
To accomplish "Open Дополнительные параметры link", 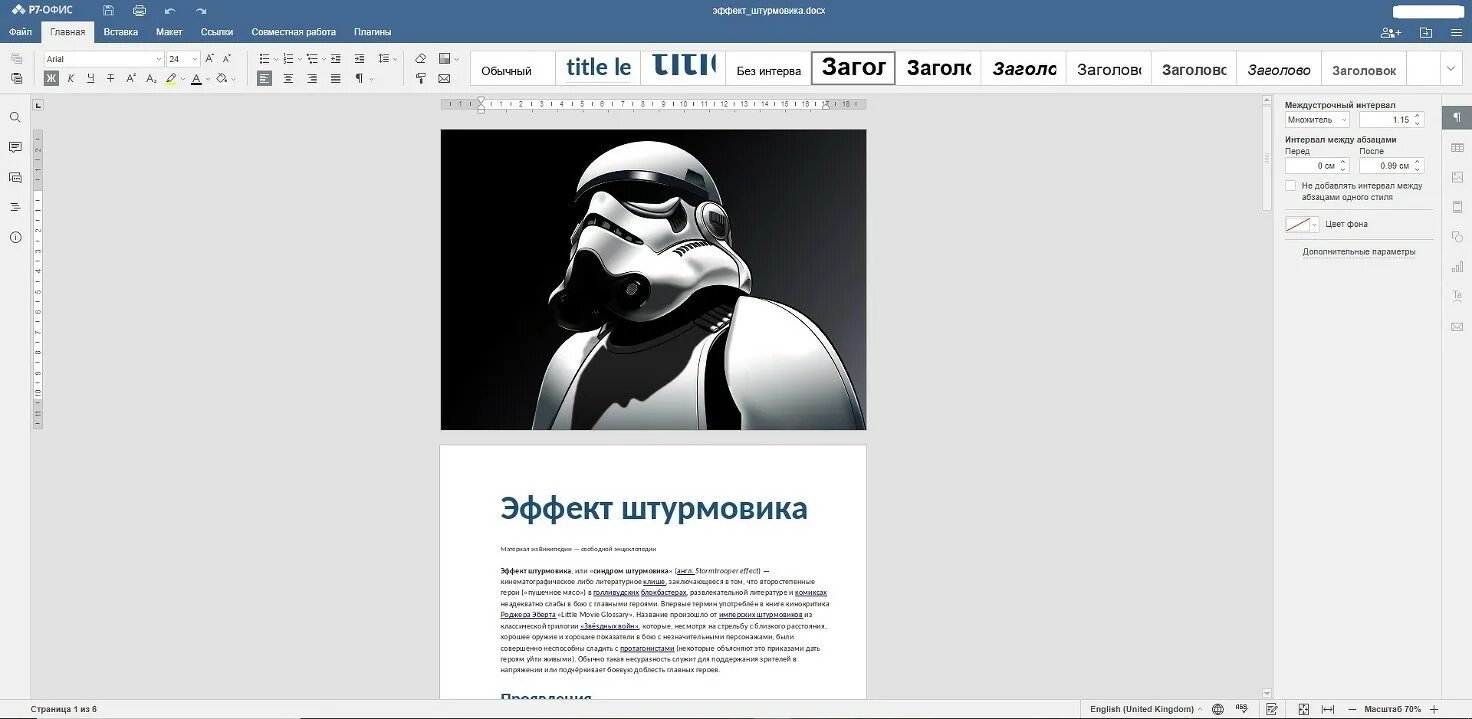I will [x=1358, y=252].
